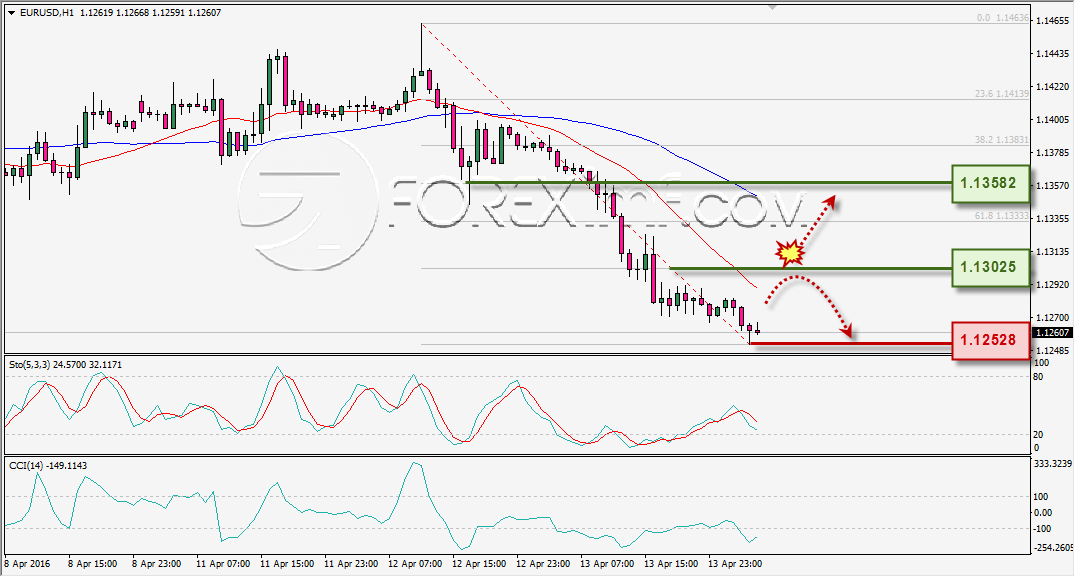The width and height of the screenshot is (1075, 577).
Task: Click the 1.13135 price scale value
Action: pos(1052,251)
